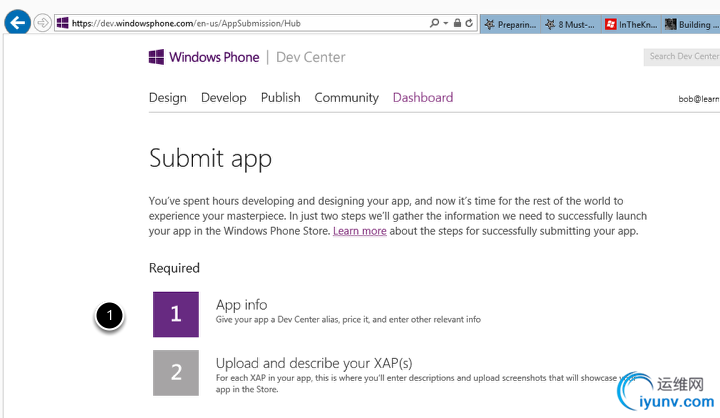Open the Community menu
720x418 pixels.
(347, 98)
